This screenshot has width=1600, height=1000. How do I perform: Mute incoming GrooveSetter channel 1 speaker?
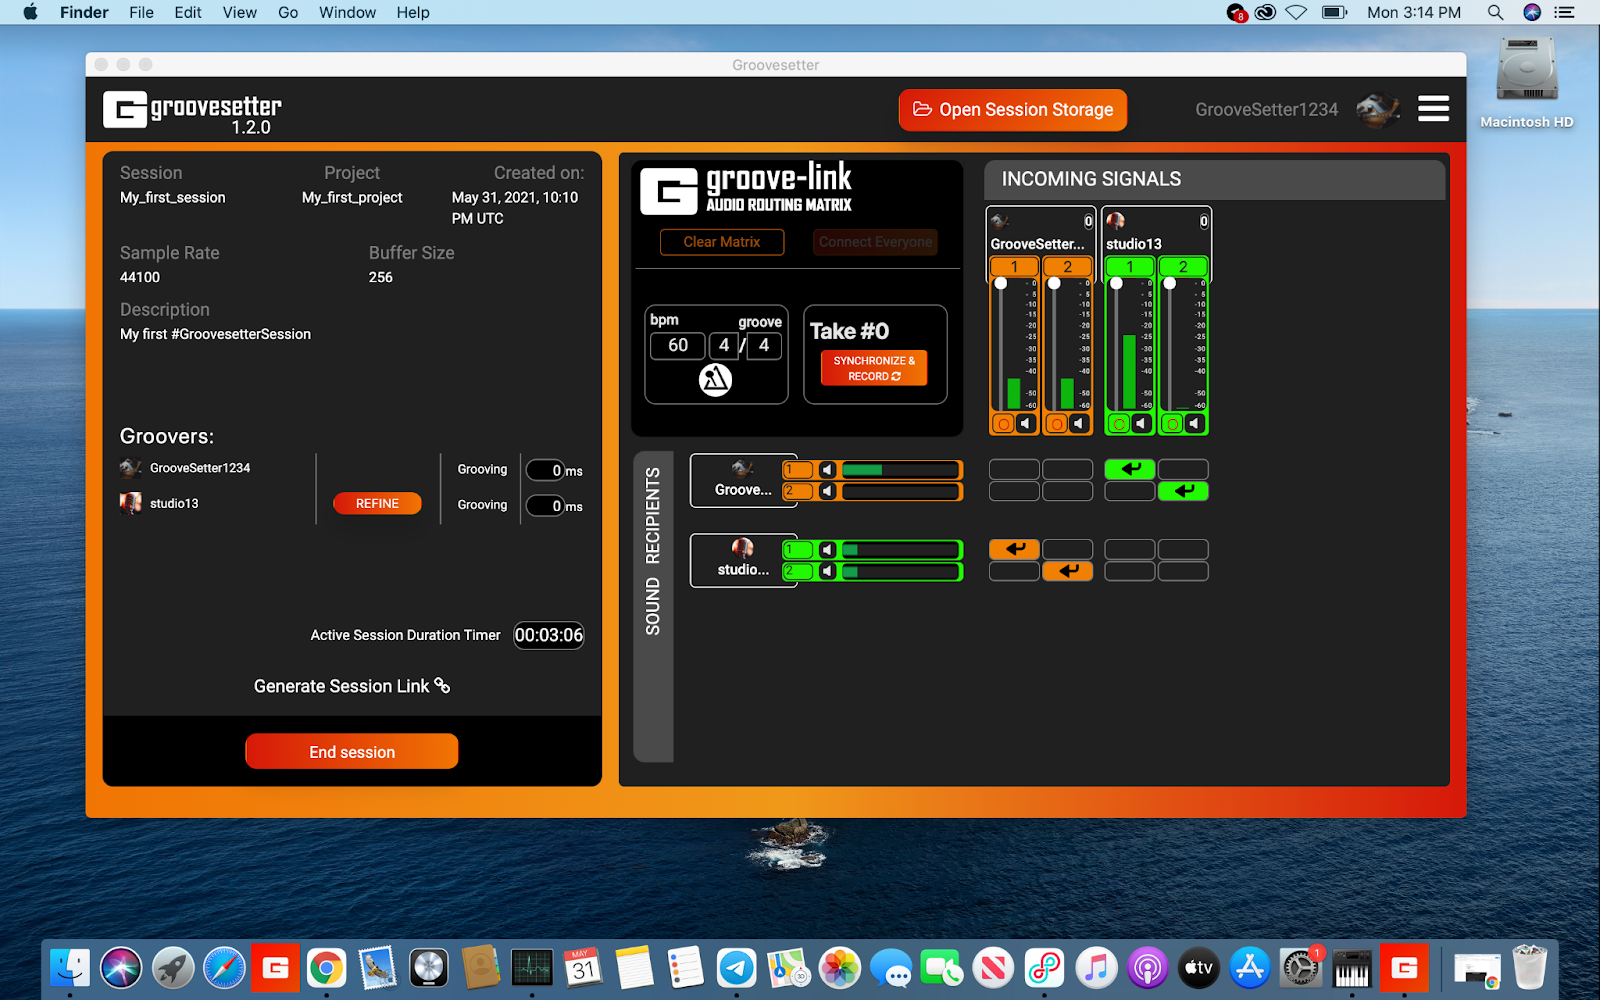tap(1025, 424)
